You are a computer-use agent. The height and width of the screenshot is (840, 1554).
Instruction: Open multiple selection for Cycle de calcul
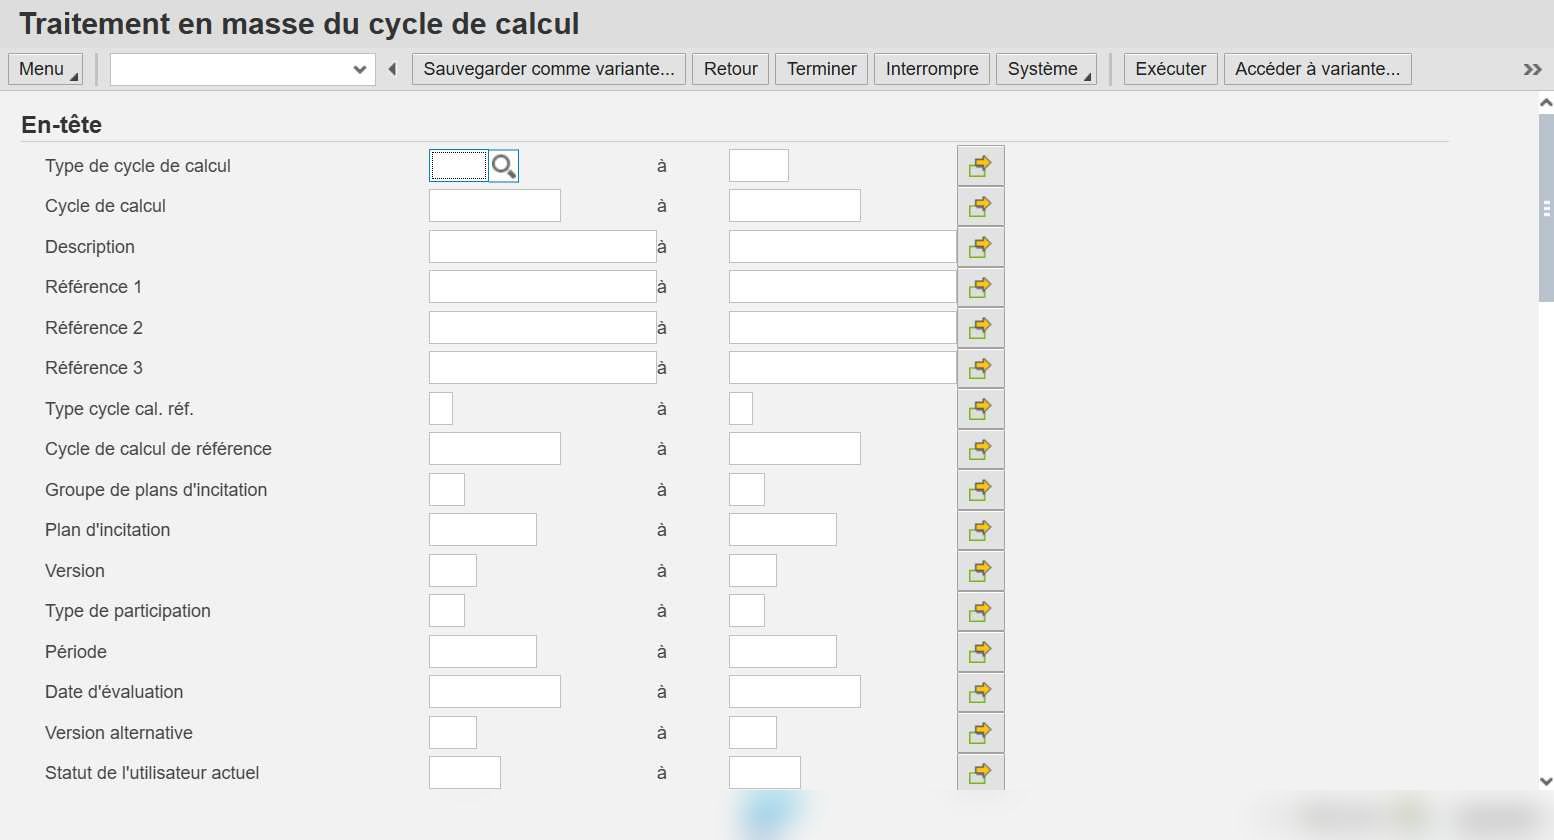(980, 206)
